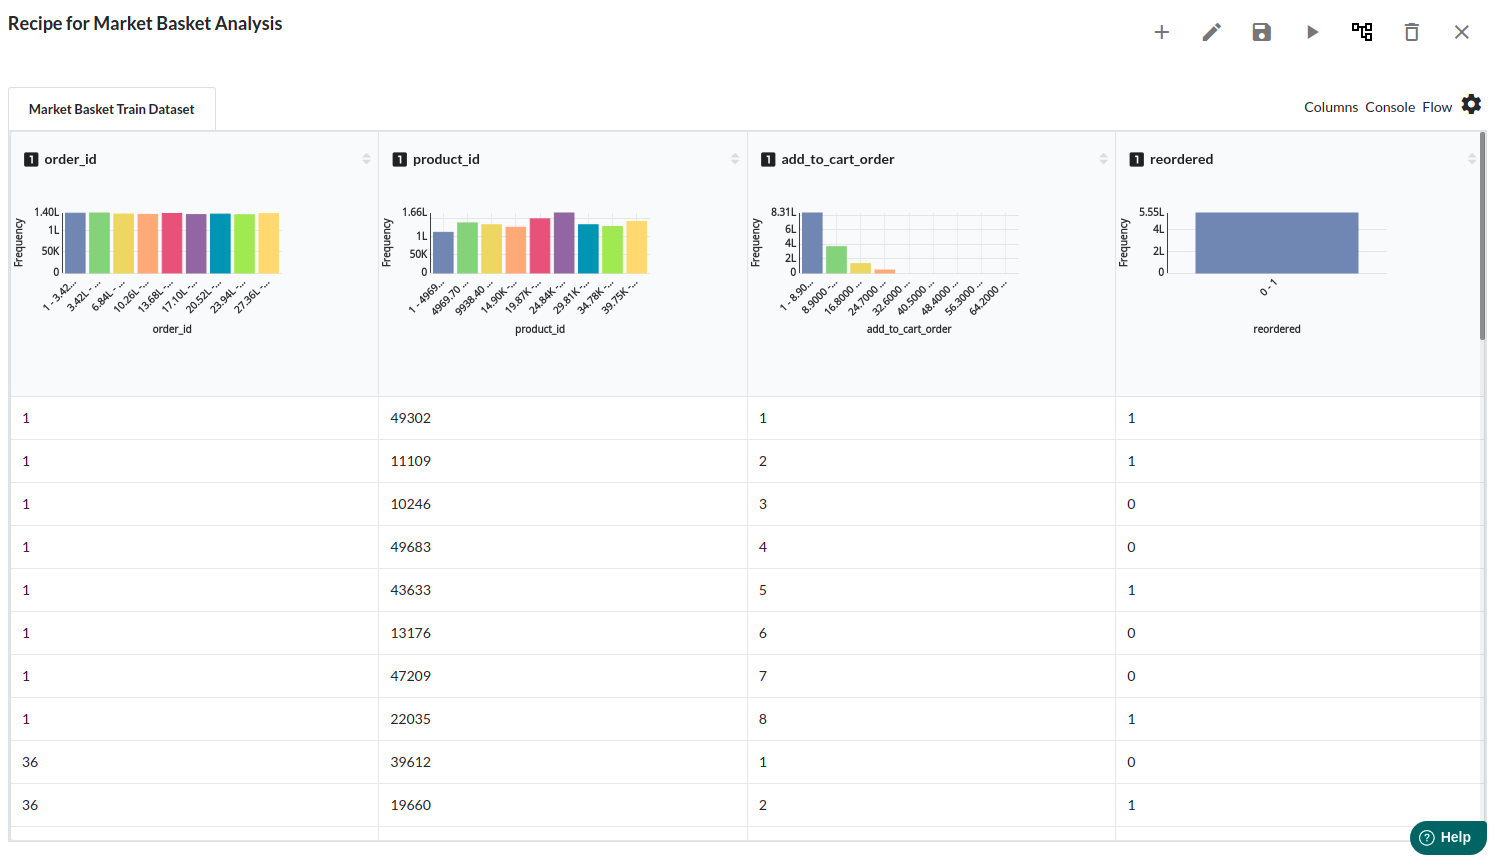Click the order_id numeric type badge
The height and width of the screenshot is (867, 1512).
tap(31, 159)
